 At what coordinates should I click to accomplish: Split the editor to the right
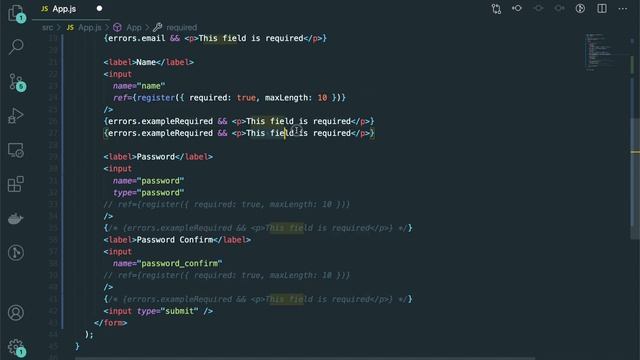point(602,9)
